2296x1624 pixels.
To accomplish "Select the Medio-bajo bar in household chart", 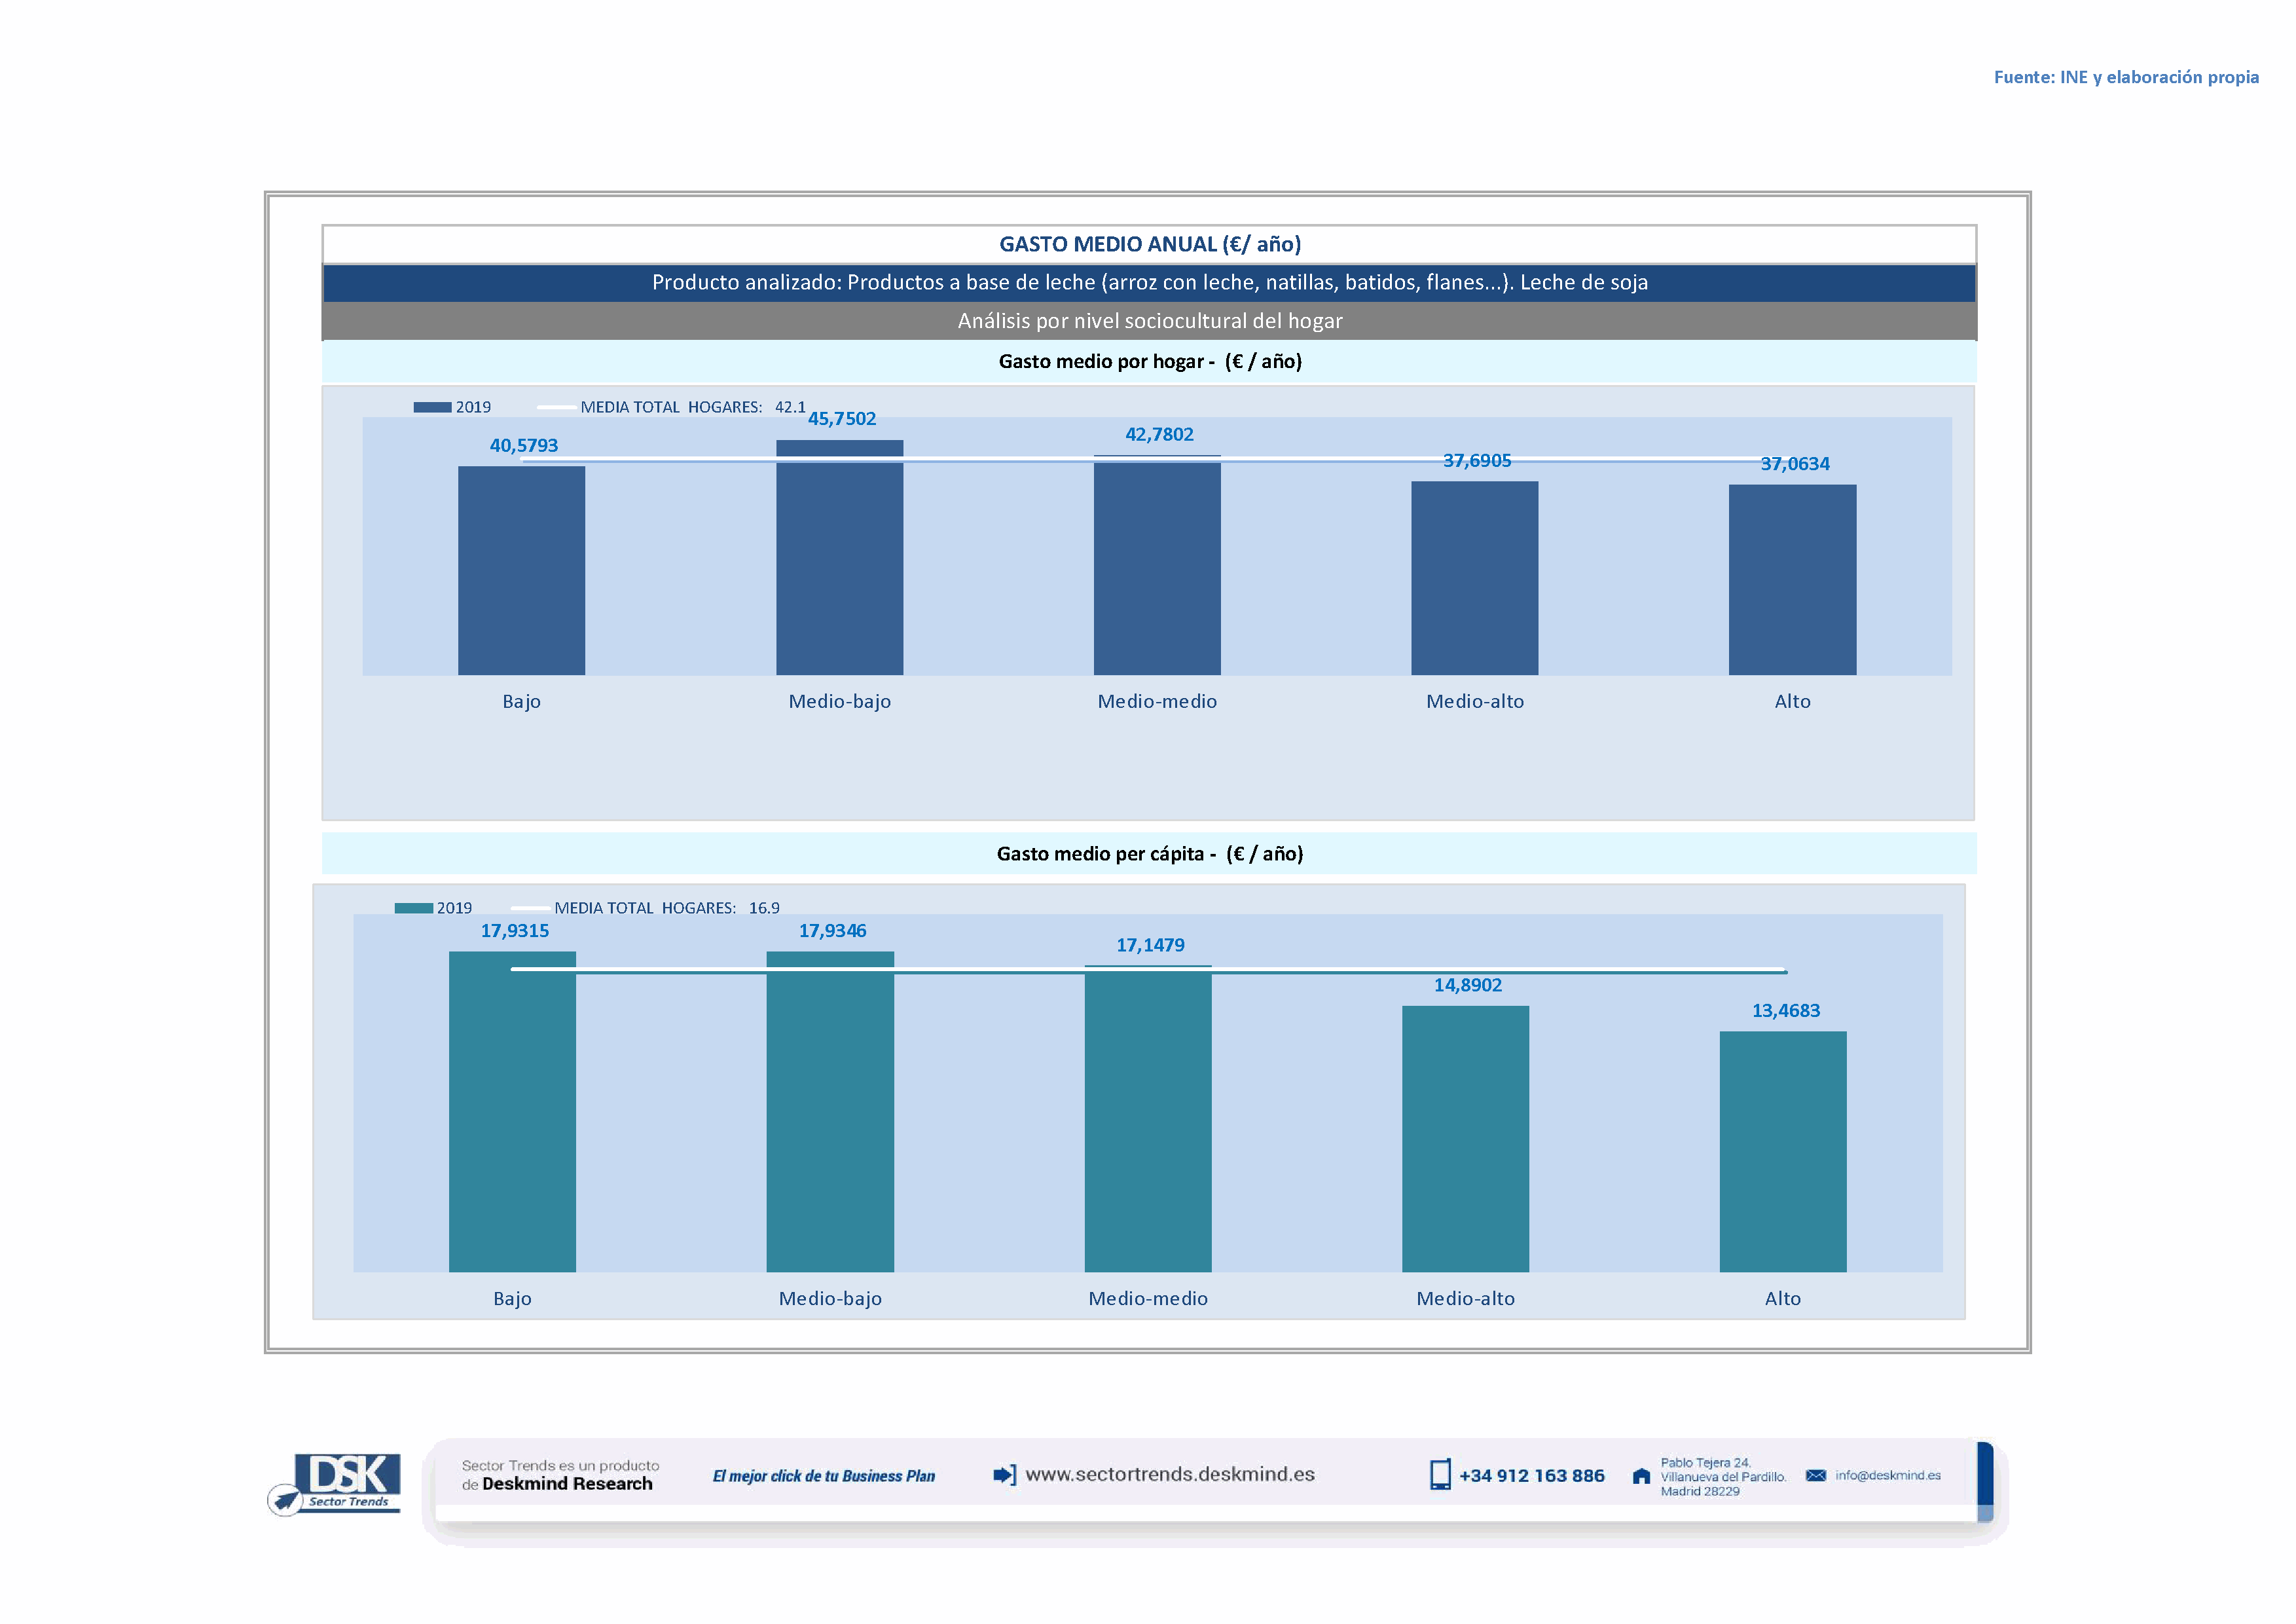I will click(839, 560).
